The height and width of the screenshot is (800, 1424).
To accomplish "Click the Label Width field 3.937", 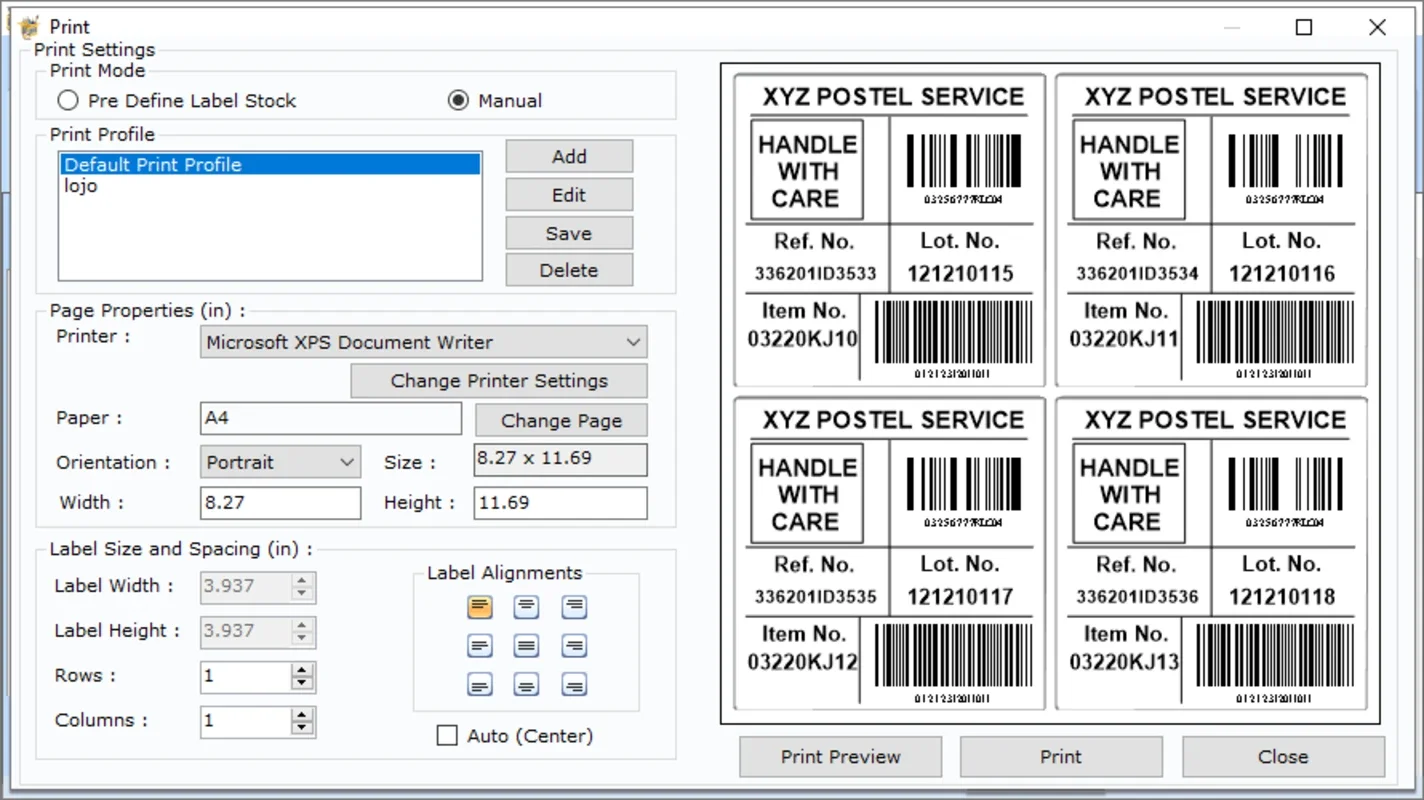I will point(246,587).
